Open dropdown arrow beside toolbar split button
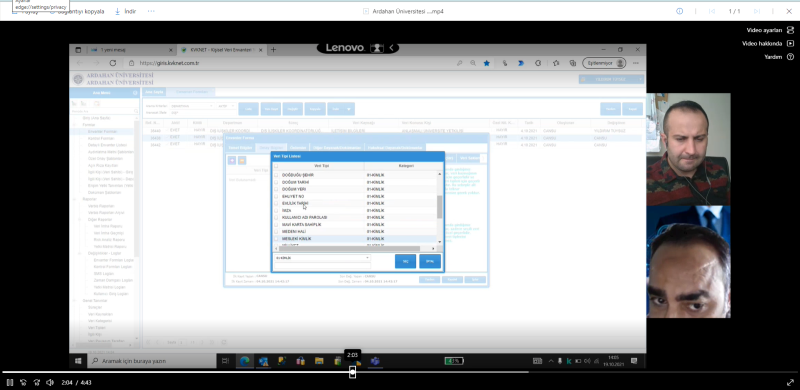This screenshot has height=390, width=800. (349, 109)
